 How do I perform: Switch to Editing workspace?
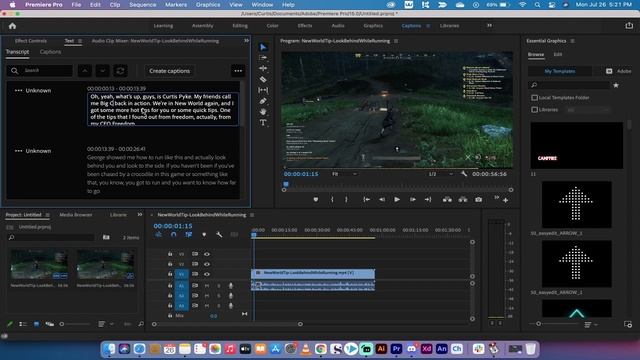click(x=240, y=26)
